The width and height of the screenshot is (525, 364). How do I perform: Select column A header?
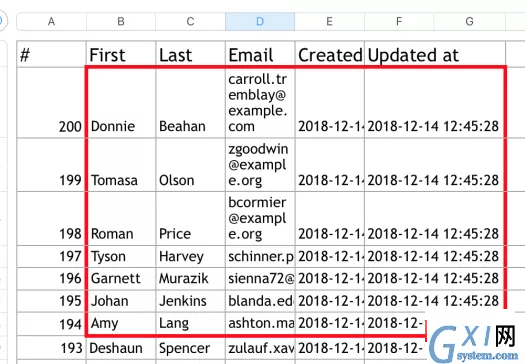click(52, 21)
